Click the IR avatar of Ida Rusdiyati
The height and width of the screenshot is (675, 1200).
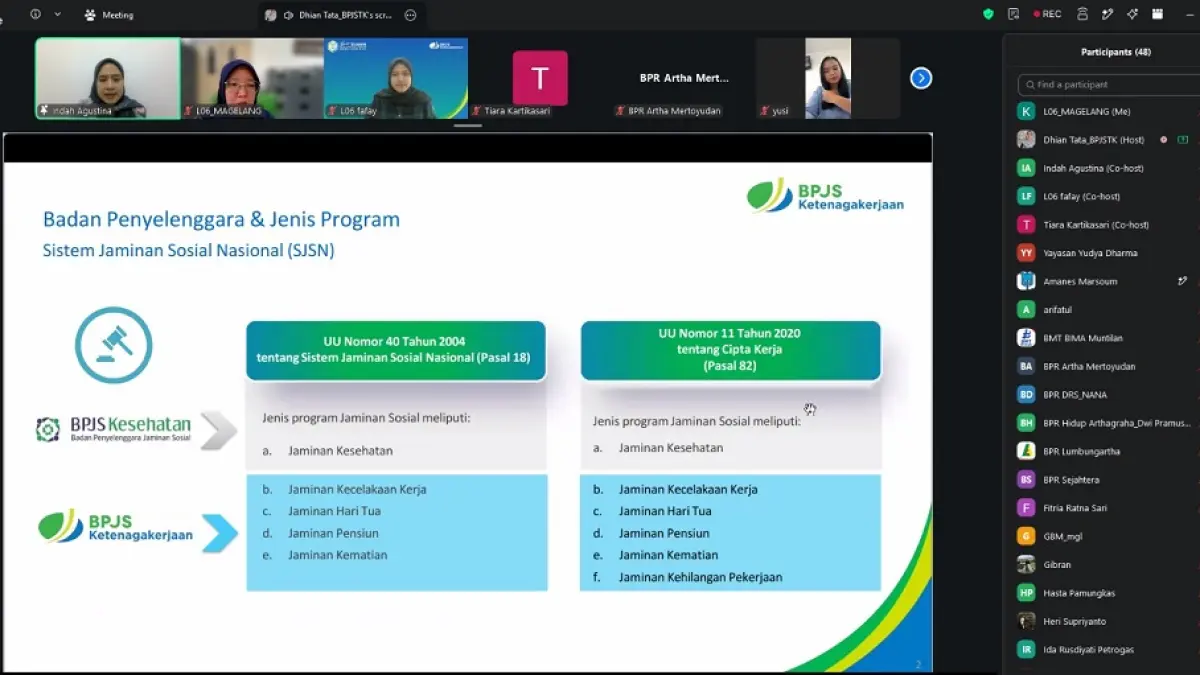pyautogui.click(x=1026, y=650)
